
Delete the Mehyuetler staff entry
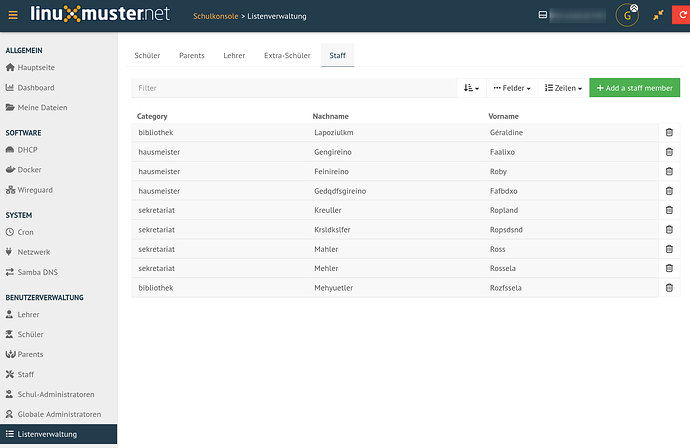[x=669, y=288]
